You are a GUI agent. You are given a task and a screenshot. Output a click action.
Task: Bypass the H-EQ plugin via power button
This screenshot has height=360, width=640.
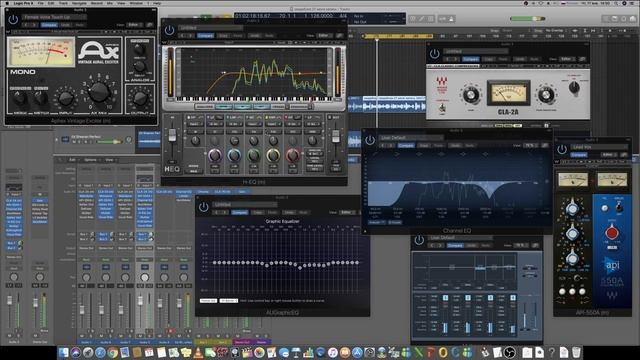point(169,30)
